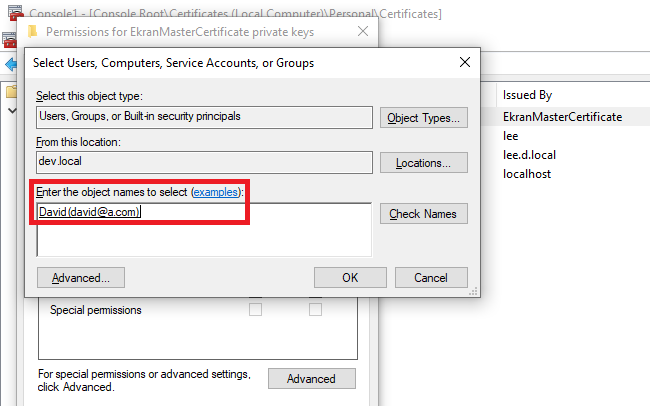Close the Select Users dialog
650x406 pixels.
464,62
